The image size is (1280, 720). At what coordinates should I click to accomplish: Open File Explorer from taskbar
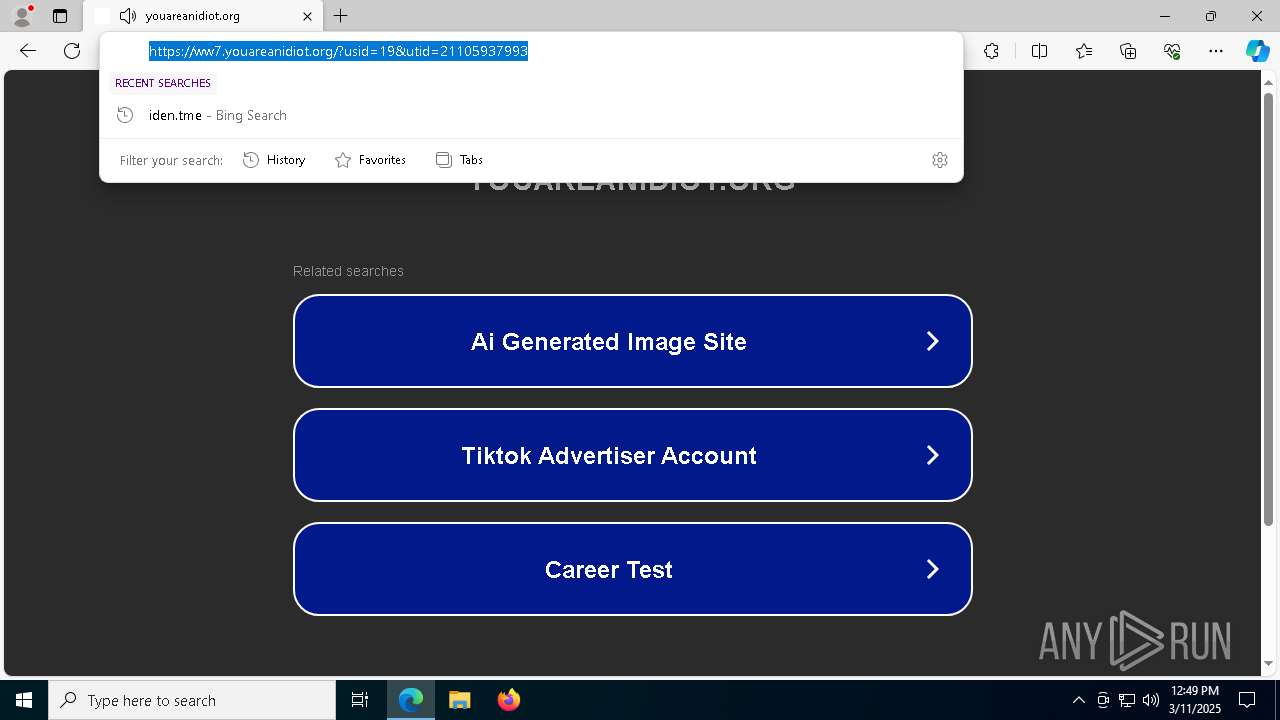(x=459, y=700)
